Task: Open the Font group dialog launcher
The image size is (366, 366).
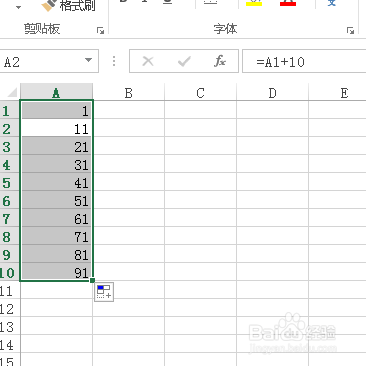Action: pos(350,31)
